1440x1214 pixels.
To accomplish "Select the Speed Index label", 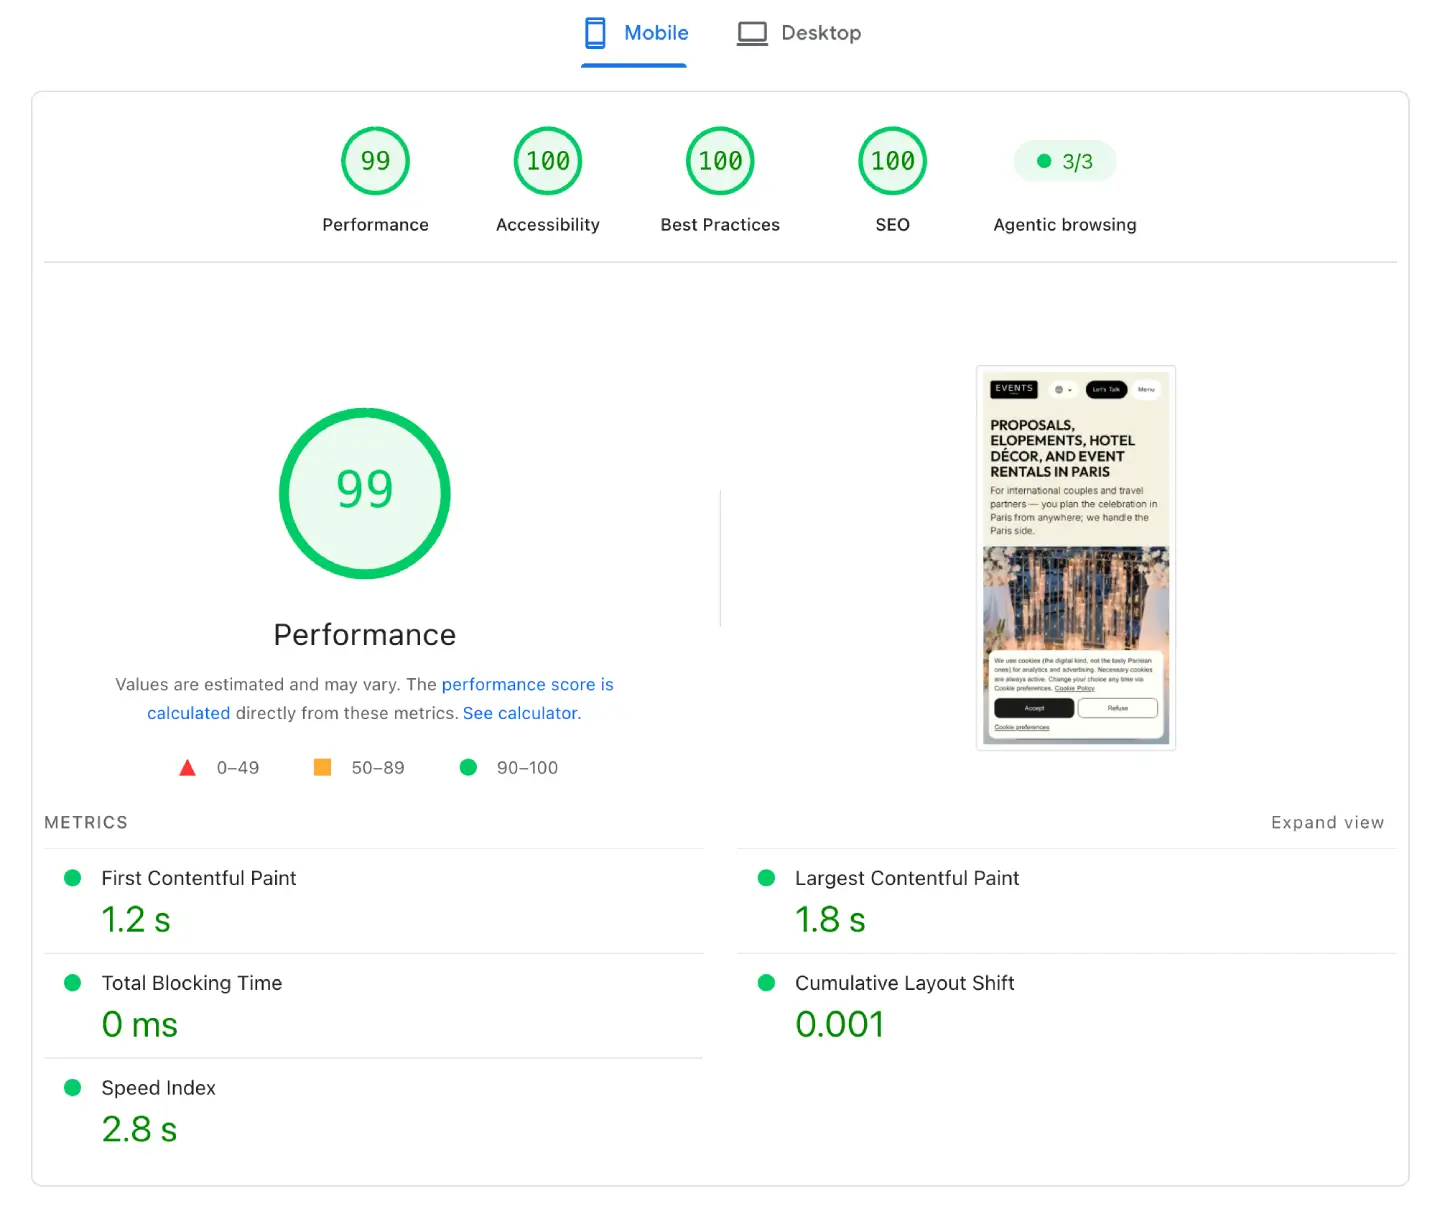I will click(159, 1088).
